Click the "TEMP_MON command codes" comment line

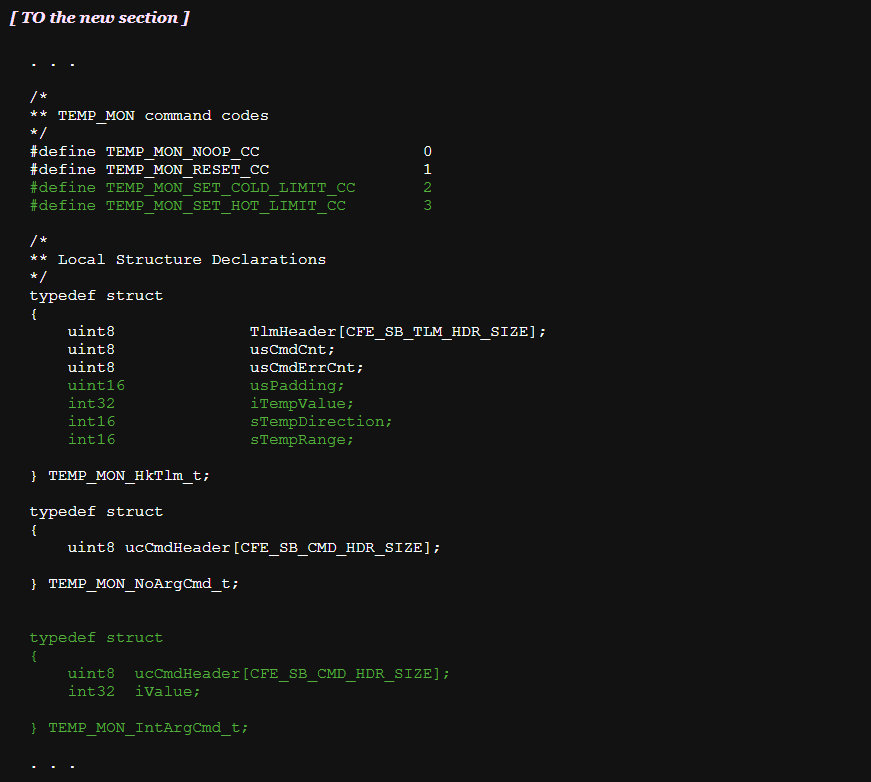pyautogui.click(x=162, y=115)
